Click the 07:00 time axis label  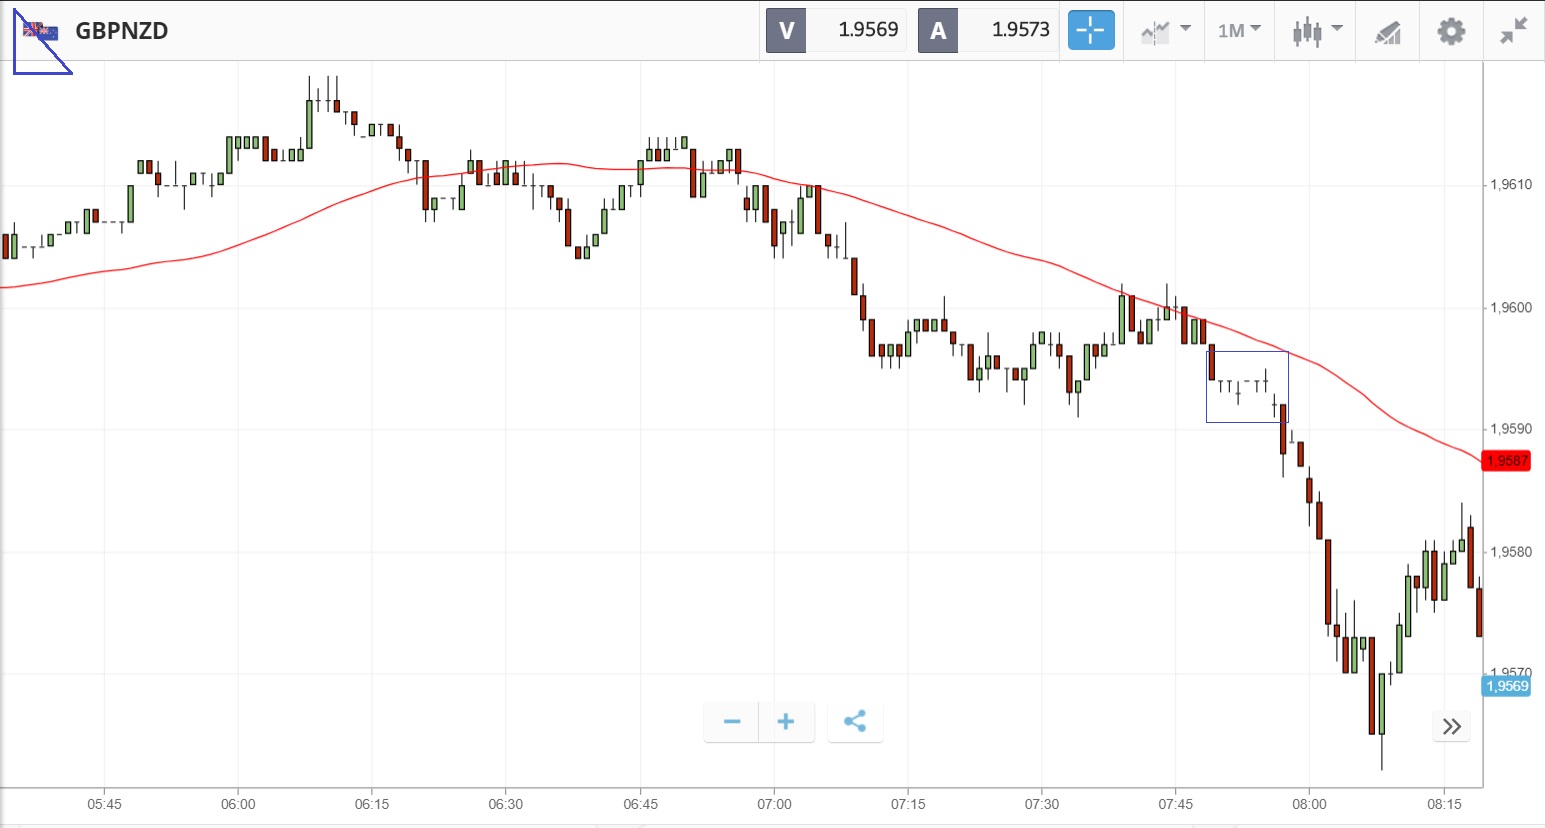[774, 804]
